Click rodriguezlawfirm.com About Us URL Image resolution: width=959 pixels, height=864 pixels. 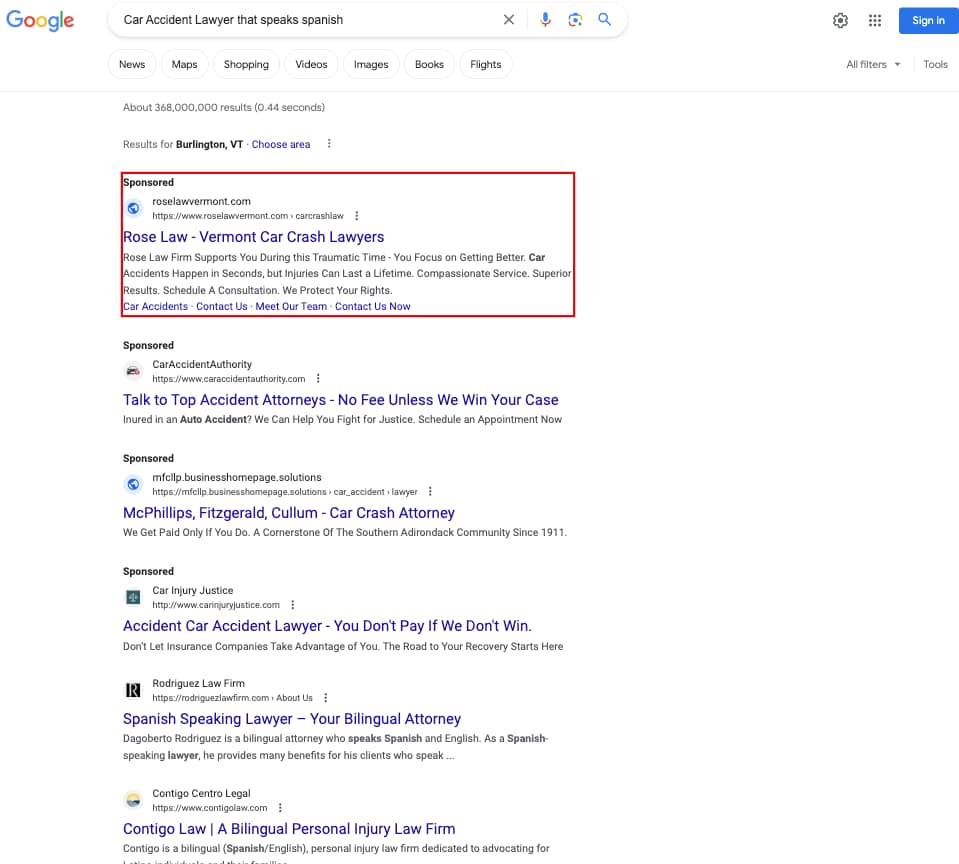tap(232, 698)
